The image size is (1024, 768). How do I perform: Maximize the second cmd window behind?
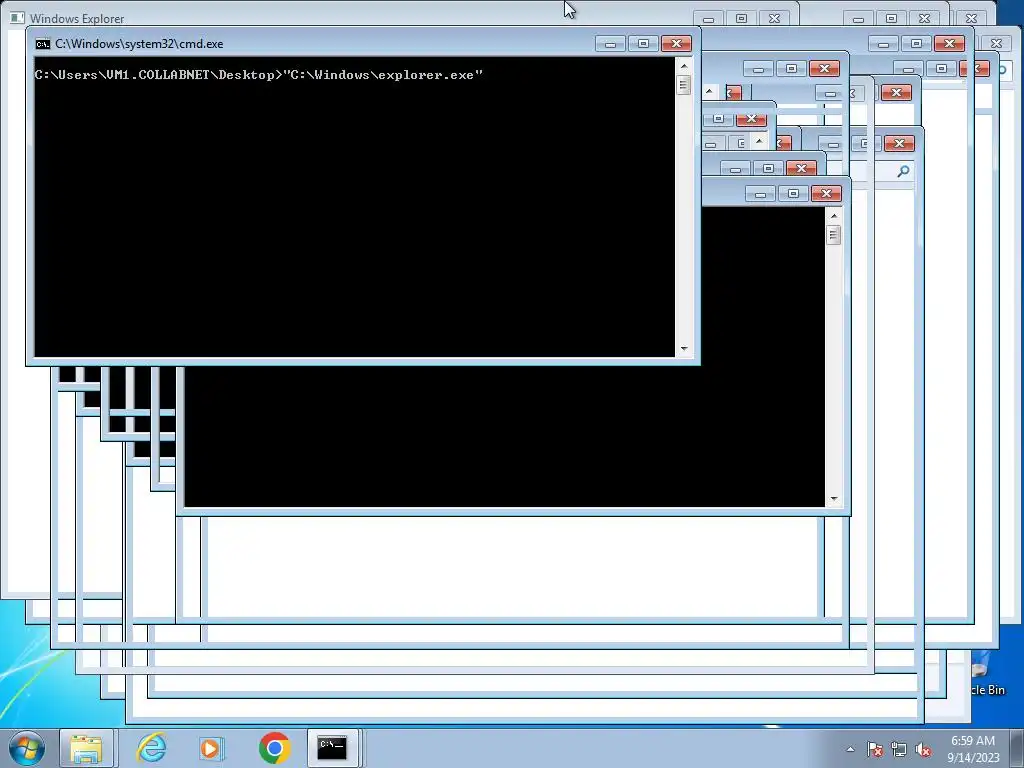pyautogui.click(x=793, y=193)
